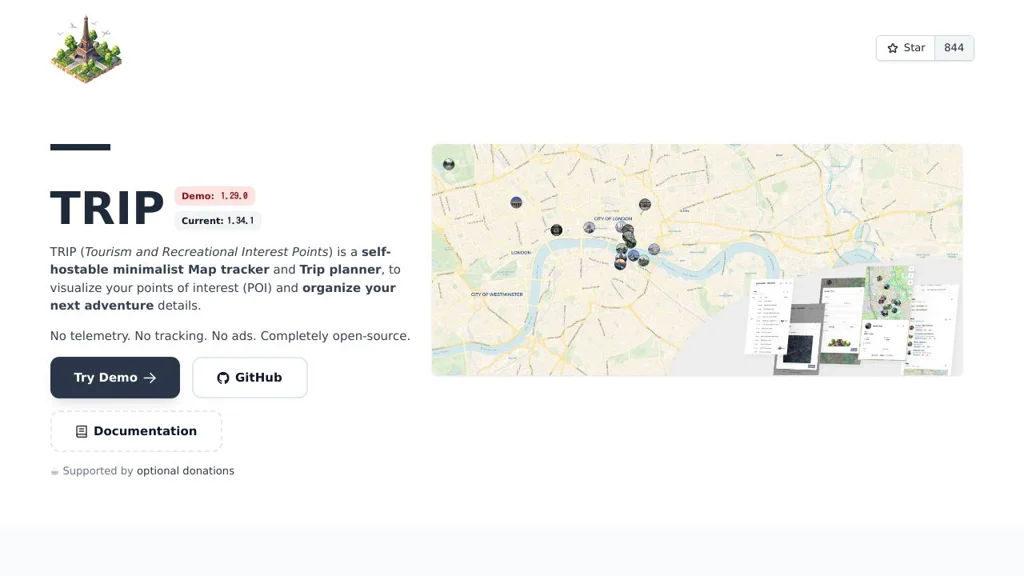Follow the optional donations link
The width and height of the screenshot is (1024, 576).
point(185,471)
